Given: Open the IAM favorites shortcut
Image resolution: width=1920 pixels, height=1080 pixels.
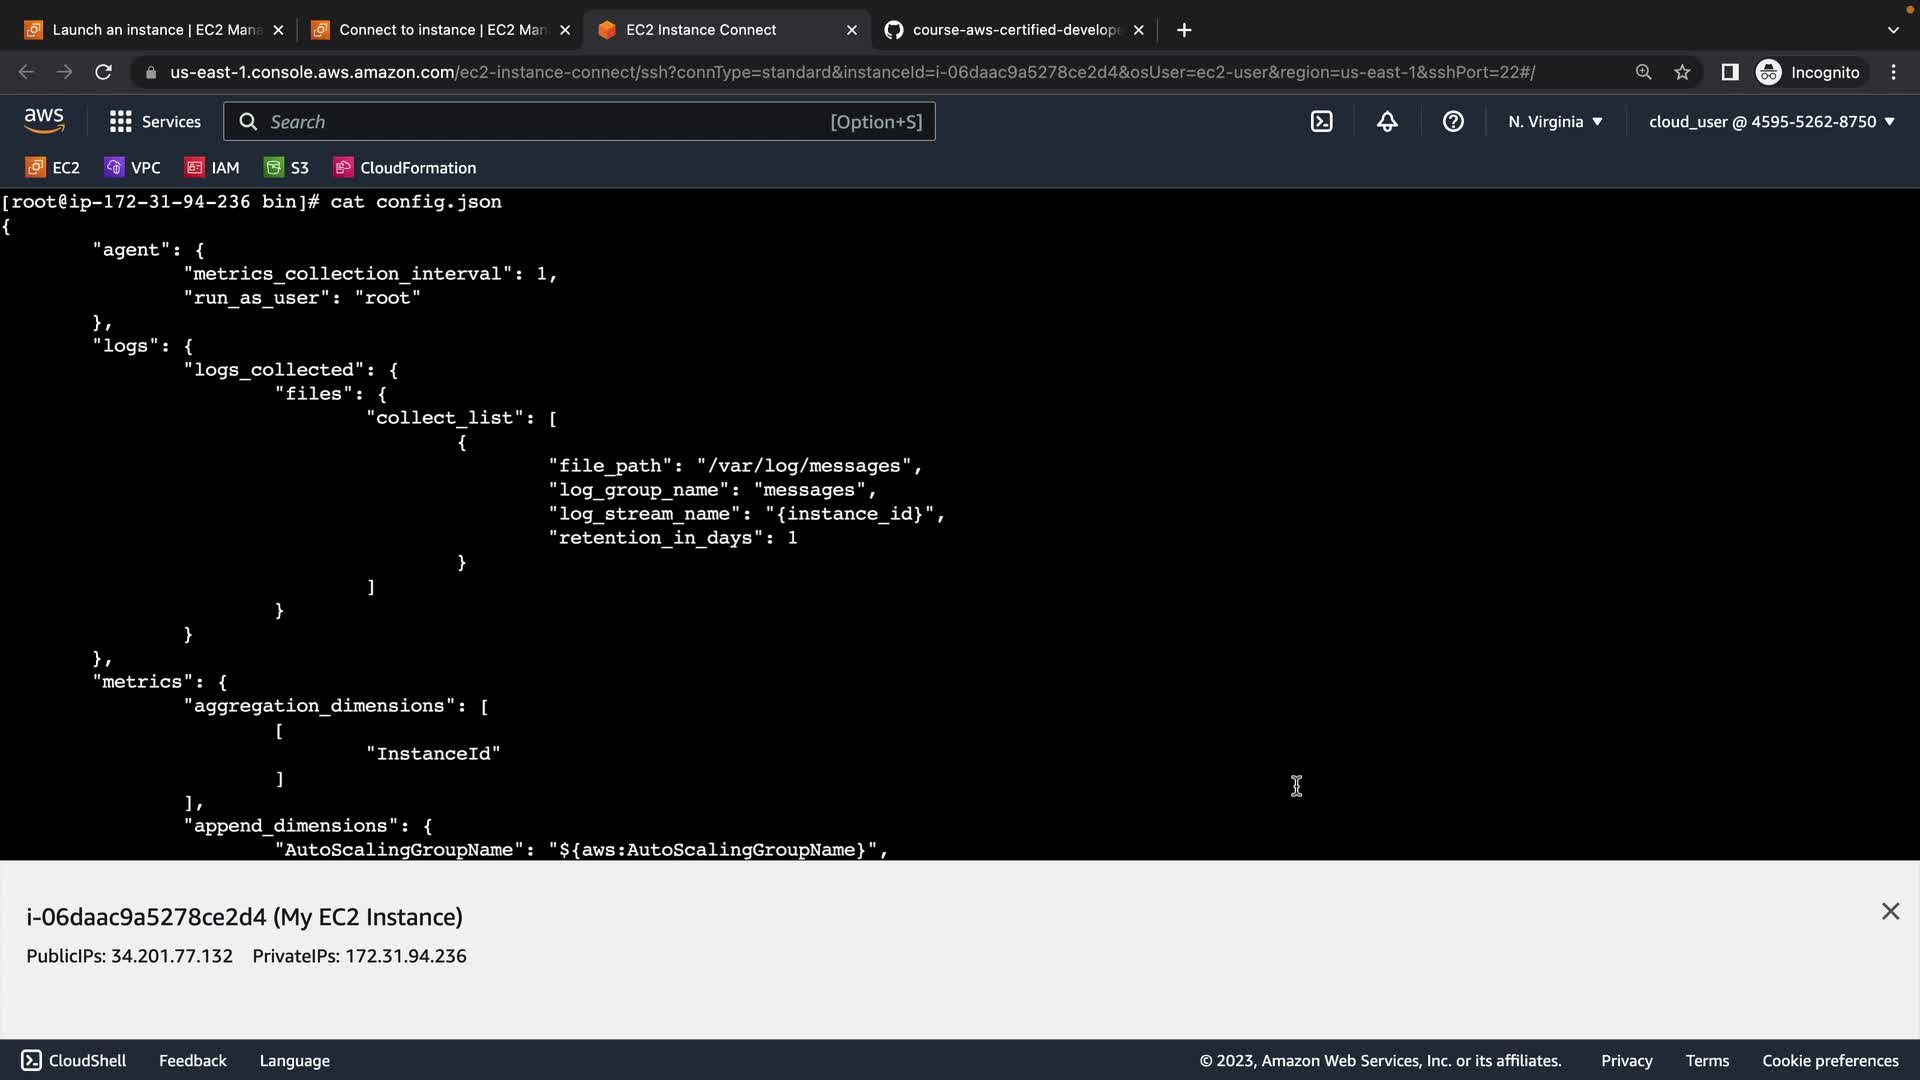Looking at the screenshot, I should 212,167.
